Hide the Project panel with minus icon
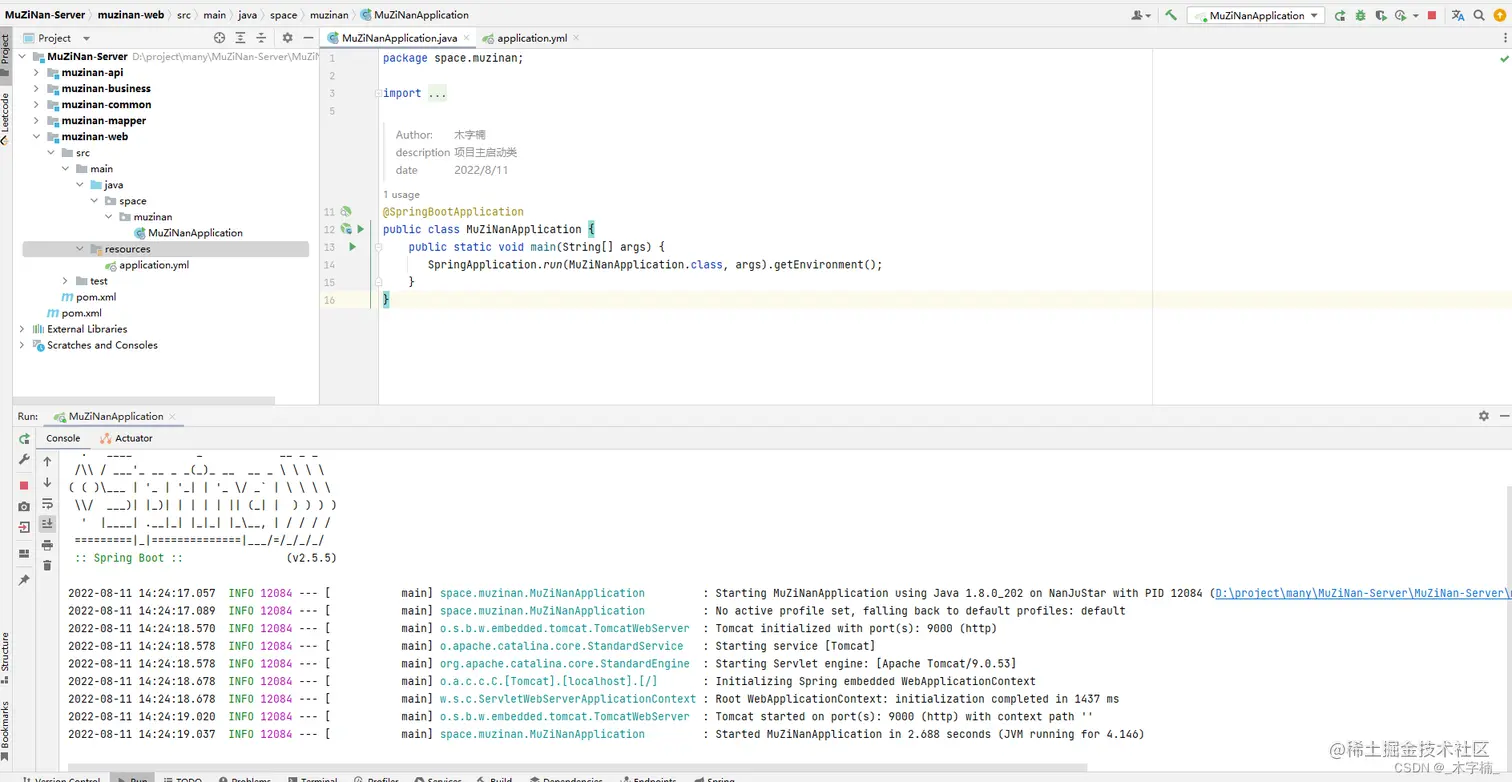Image resolution: width=1512 pixels, height=782 pixels. [x=307, y=38]
